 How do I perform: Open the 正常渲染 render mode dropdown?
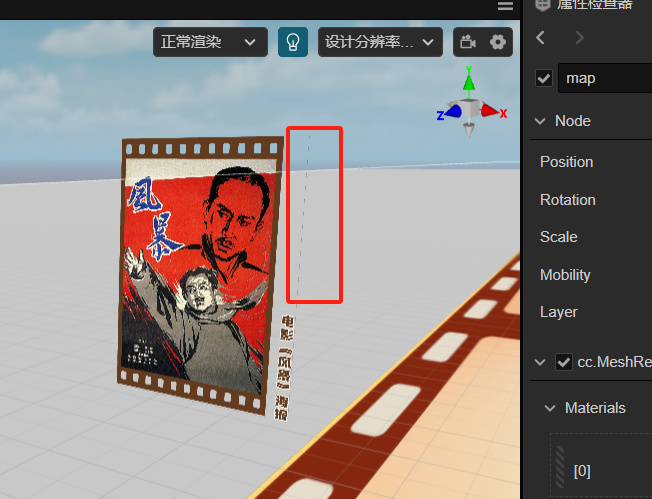click(x=210, y=42)
